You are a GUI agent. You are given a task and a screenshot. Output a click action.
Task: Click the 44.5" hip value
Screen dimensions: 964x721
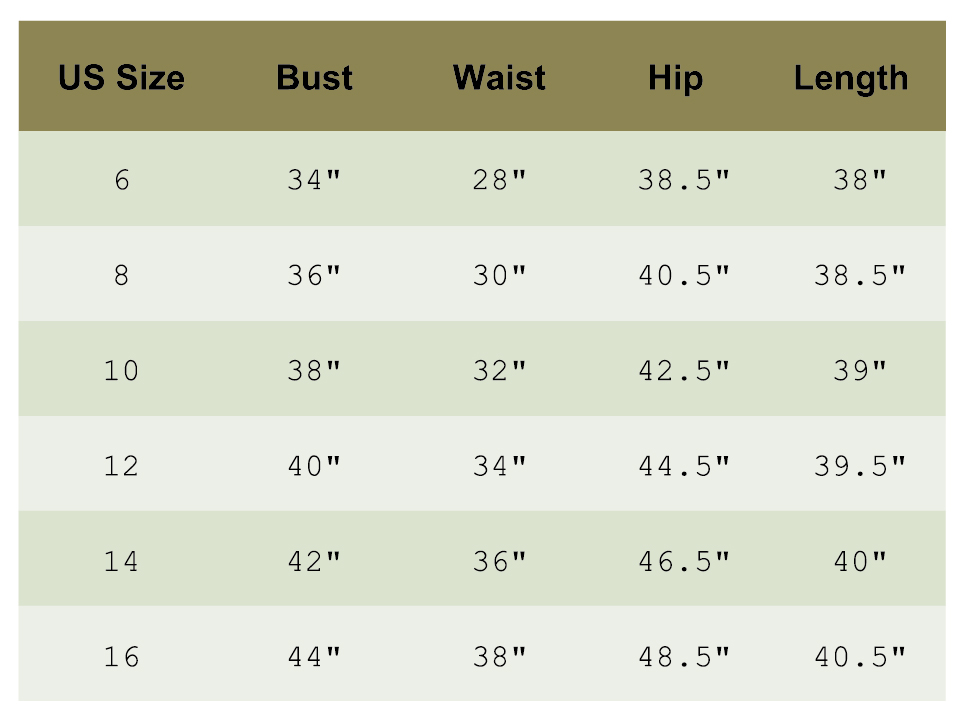click(x=684, y=466)
